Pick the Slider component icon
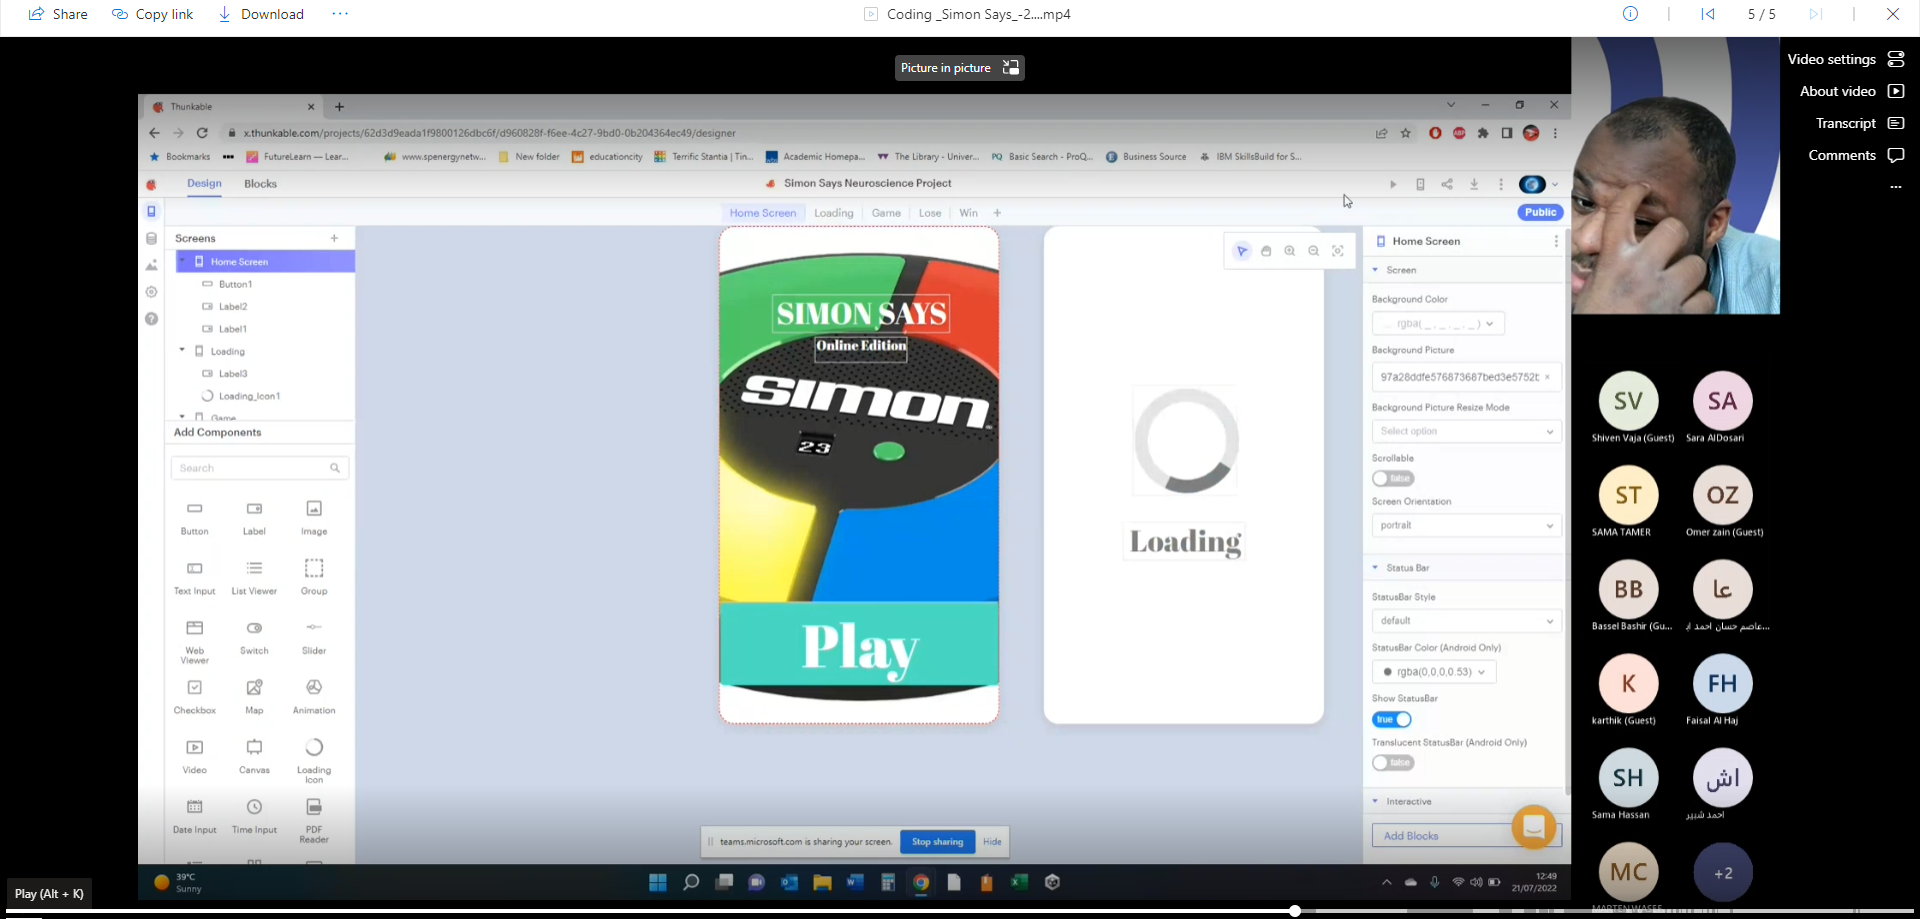This screenshot has width=1920, height=919. [x=314, y=628]
